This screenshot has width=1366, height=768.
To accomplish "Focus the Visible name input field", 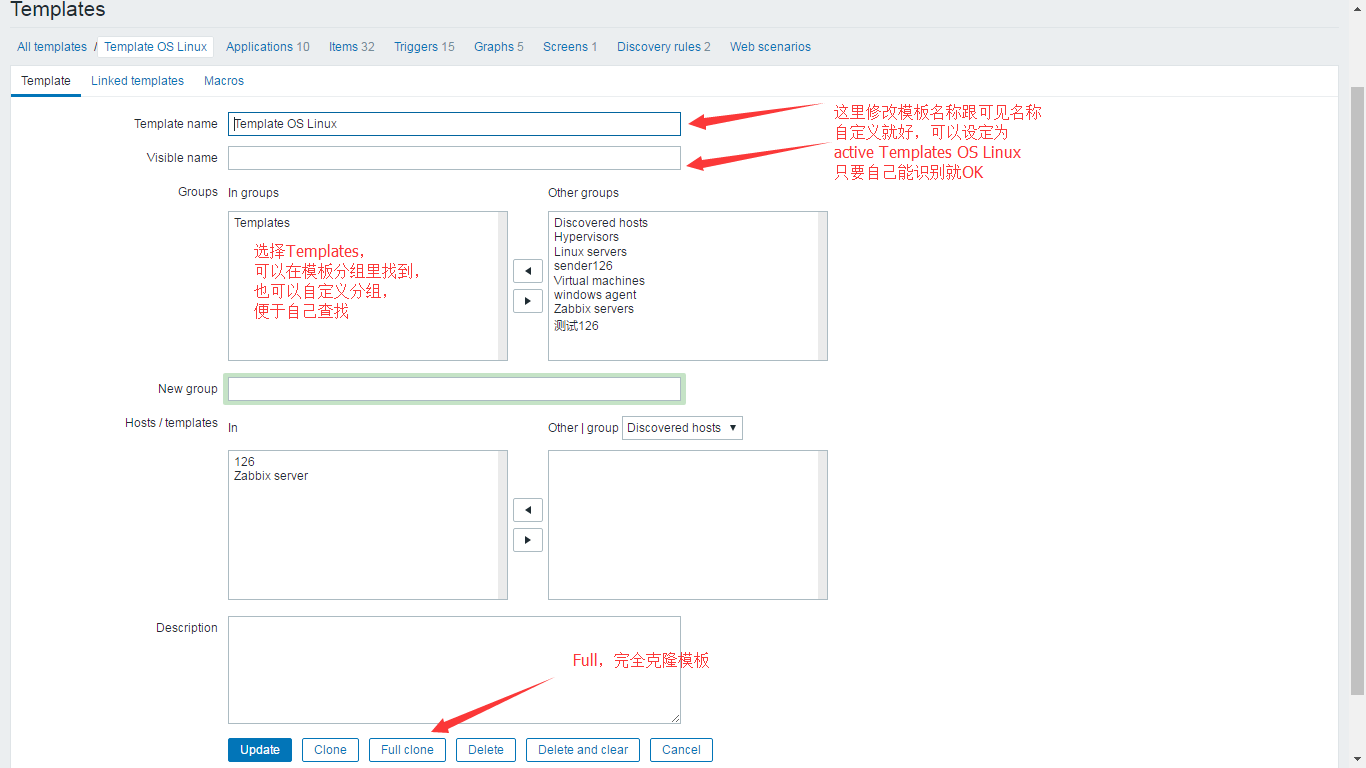I will [x=454, y=158].
